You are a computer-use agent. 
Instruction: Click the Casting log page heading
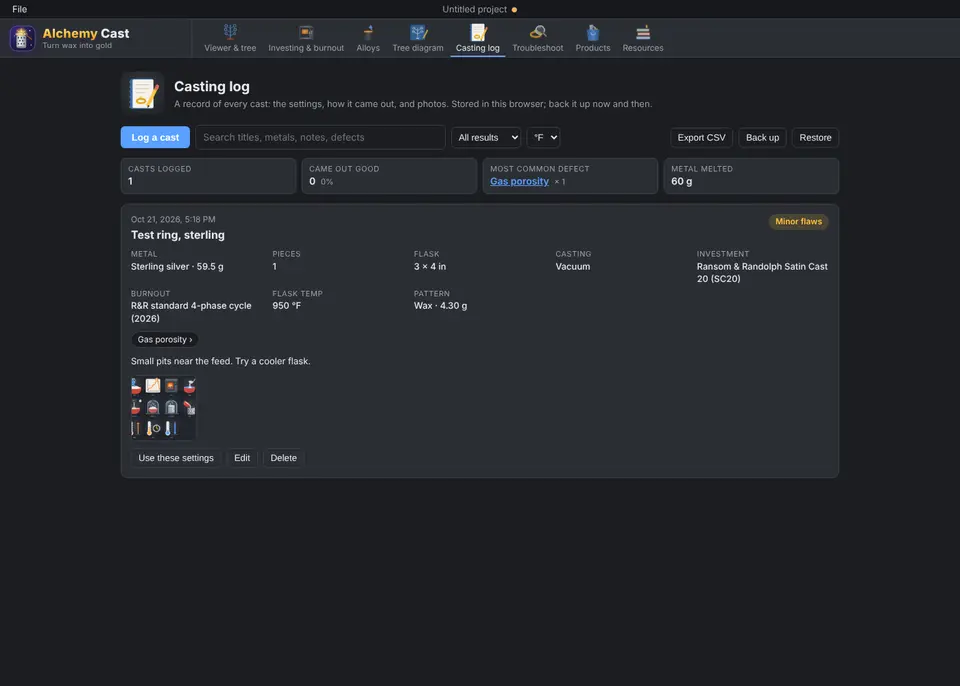(x=212, y=86)
